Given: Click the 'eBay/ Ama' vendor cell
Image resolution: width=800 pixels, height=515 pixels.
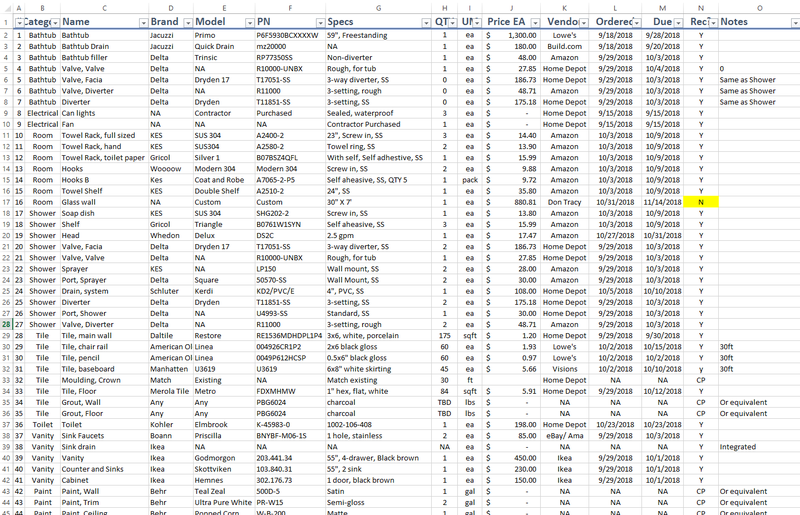Looking at the screenshot, I should (564, 436).
